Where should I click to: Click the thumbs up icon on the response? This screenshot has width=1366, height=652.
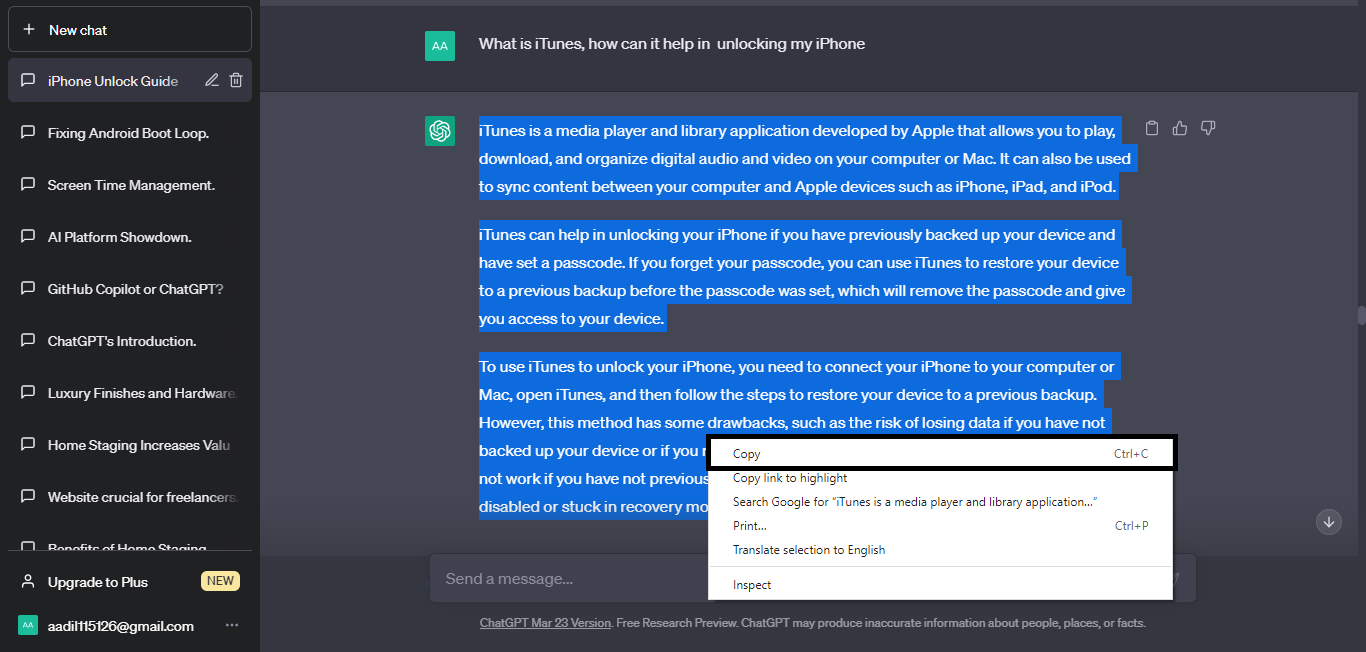1180,128
